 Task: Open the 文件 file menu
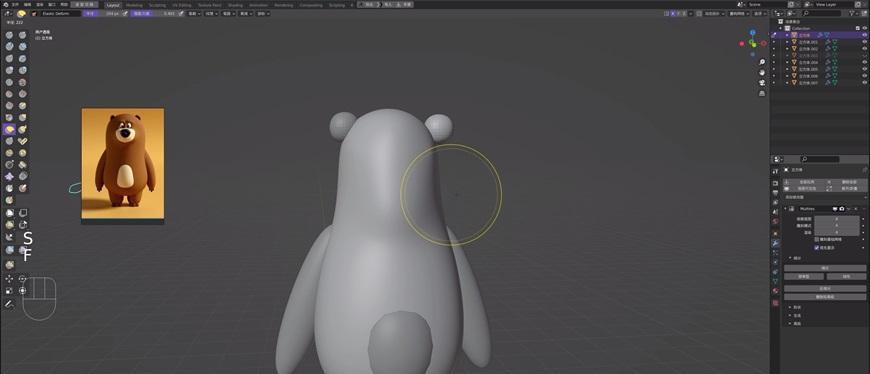click(x=15, y=4)
